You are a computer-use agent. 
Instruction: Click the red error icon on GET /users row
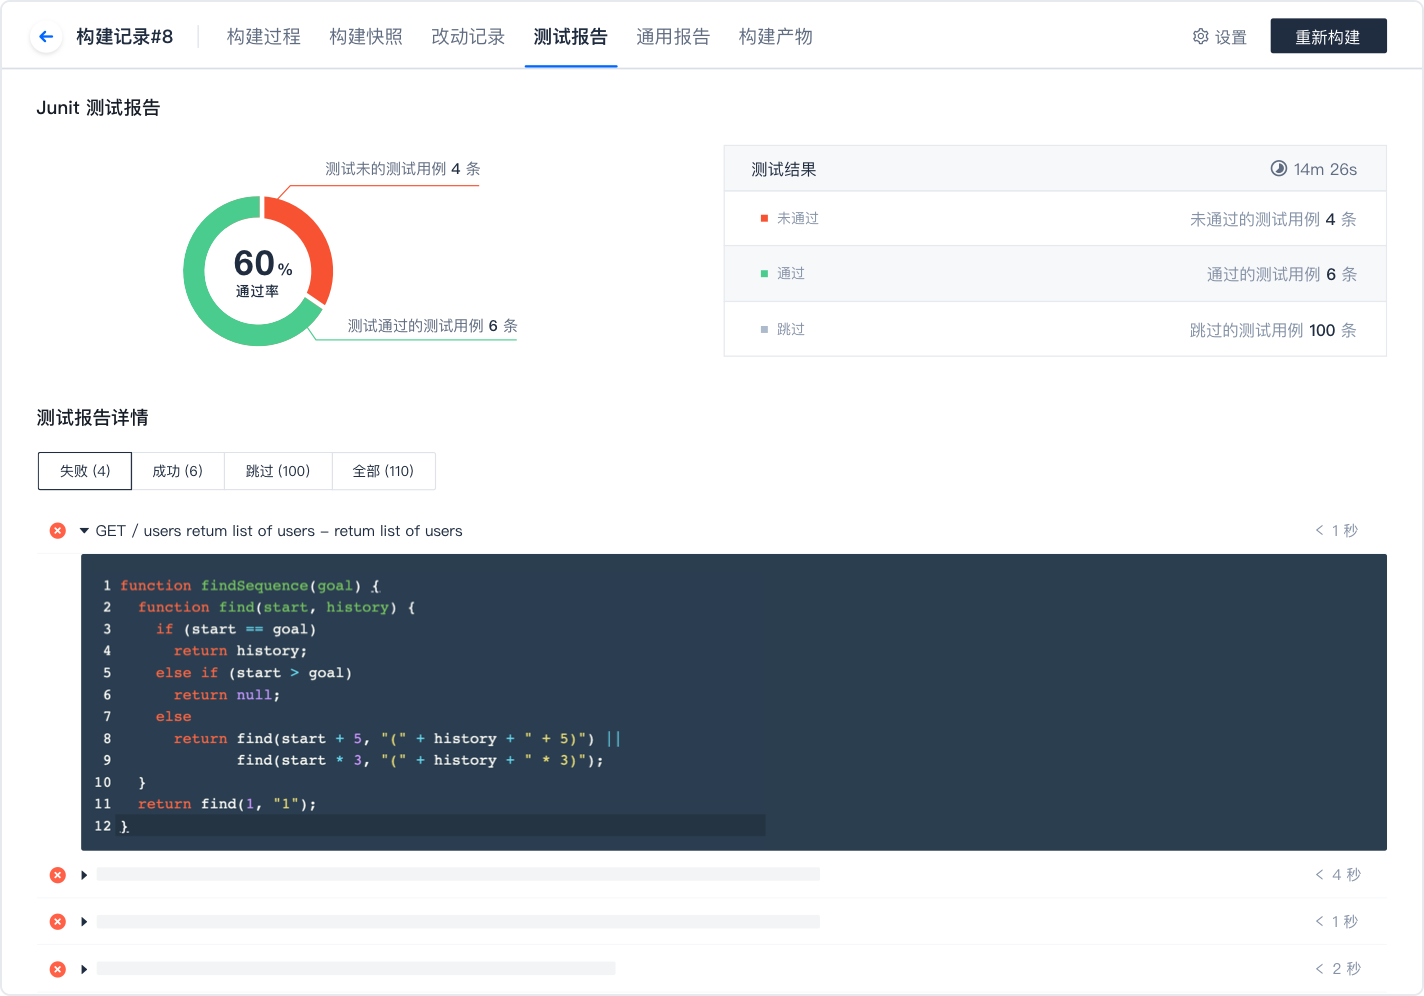point(58,531)
